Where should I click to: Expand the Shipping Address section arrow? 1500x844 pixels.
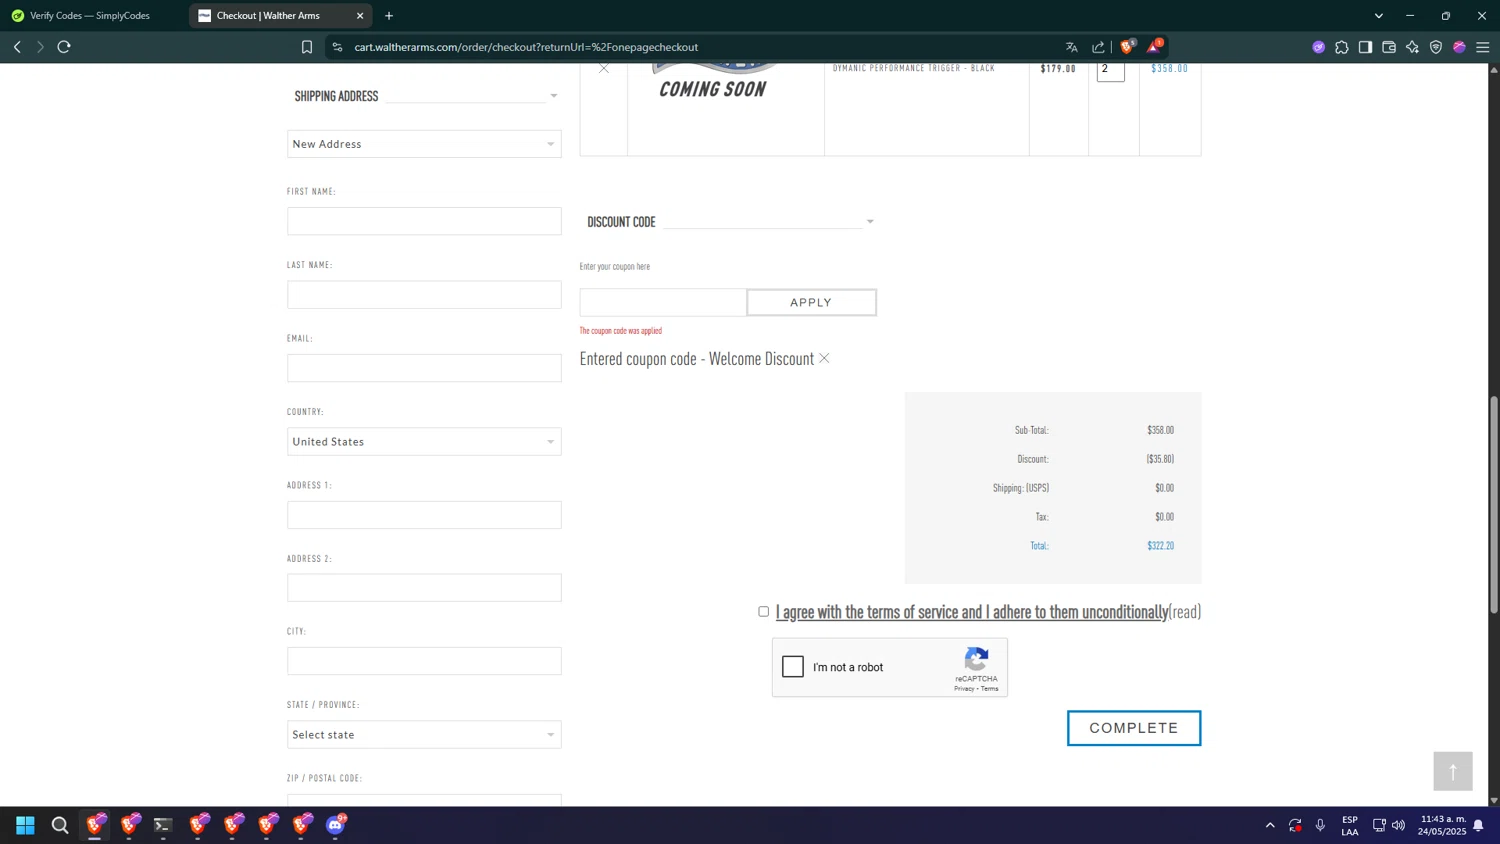pos(554,96)
